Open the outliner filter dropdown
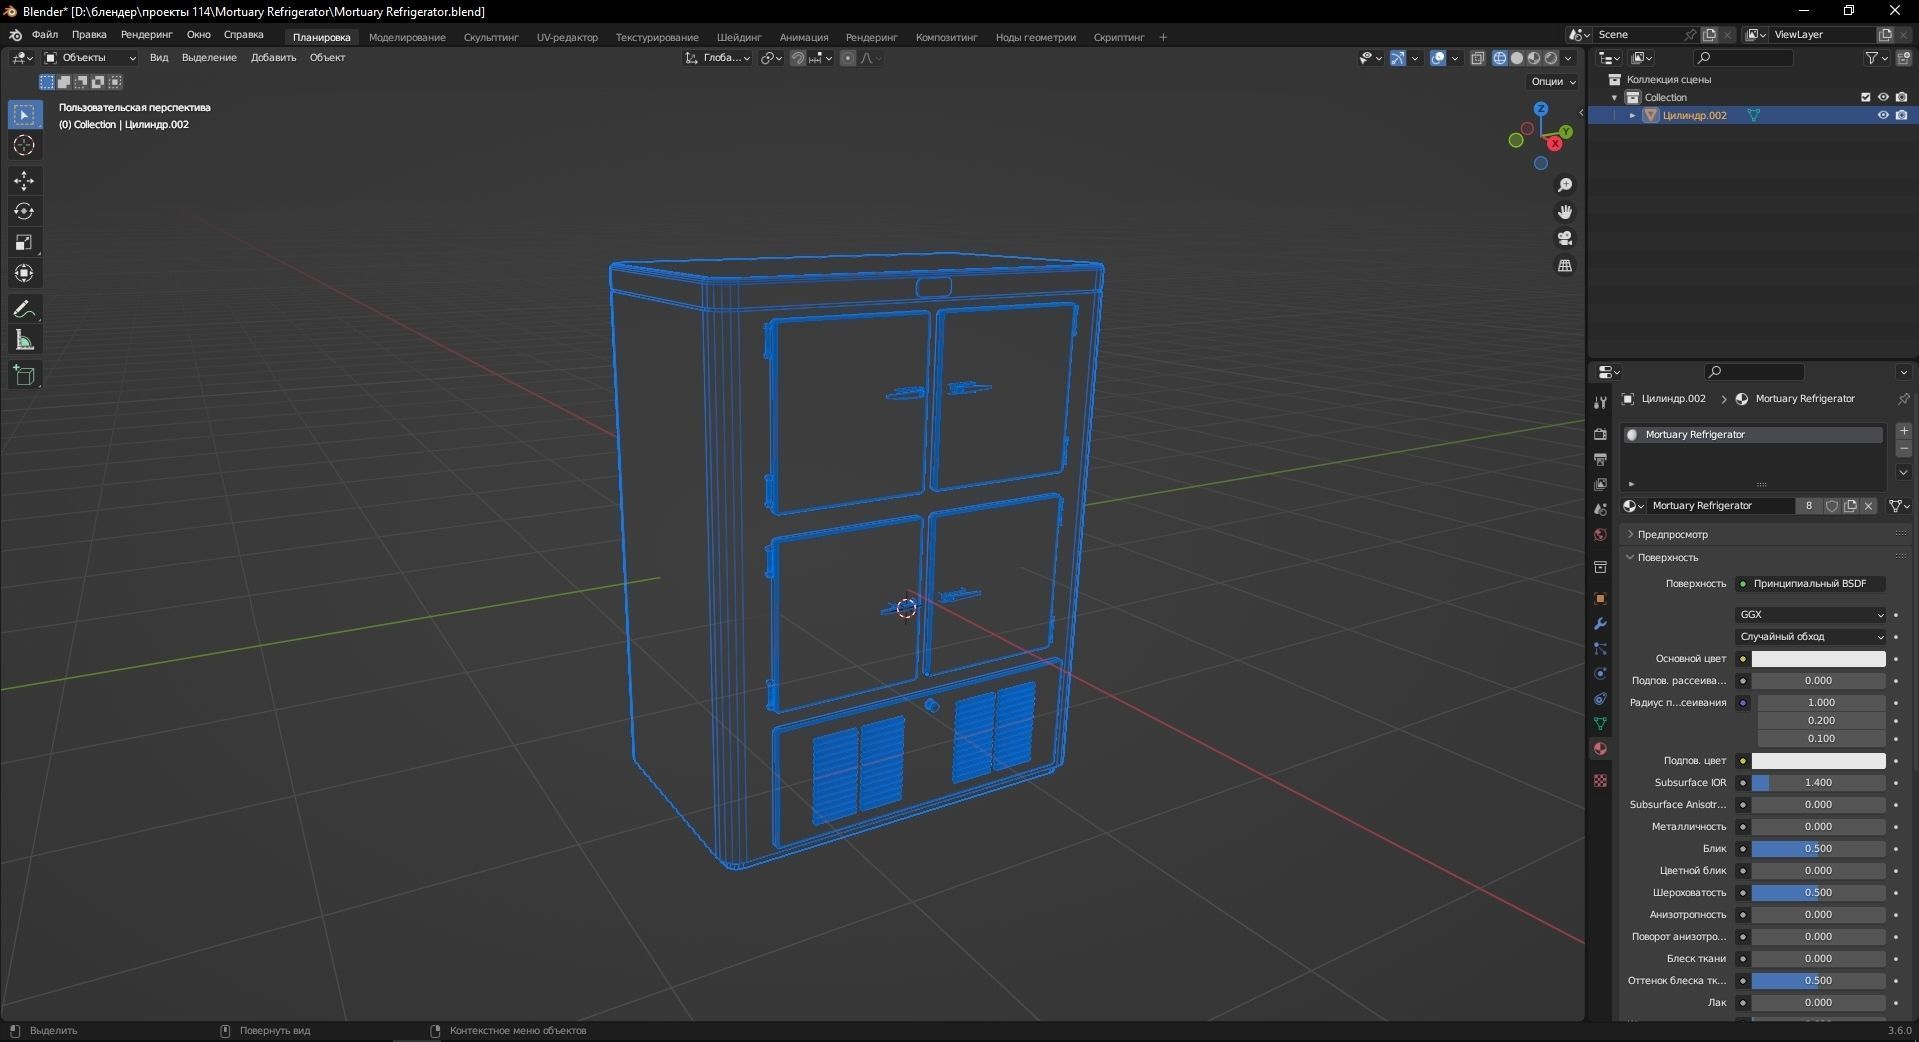 (x=1877, y=58)
